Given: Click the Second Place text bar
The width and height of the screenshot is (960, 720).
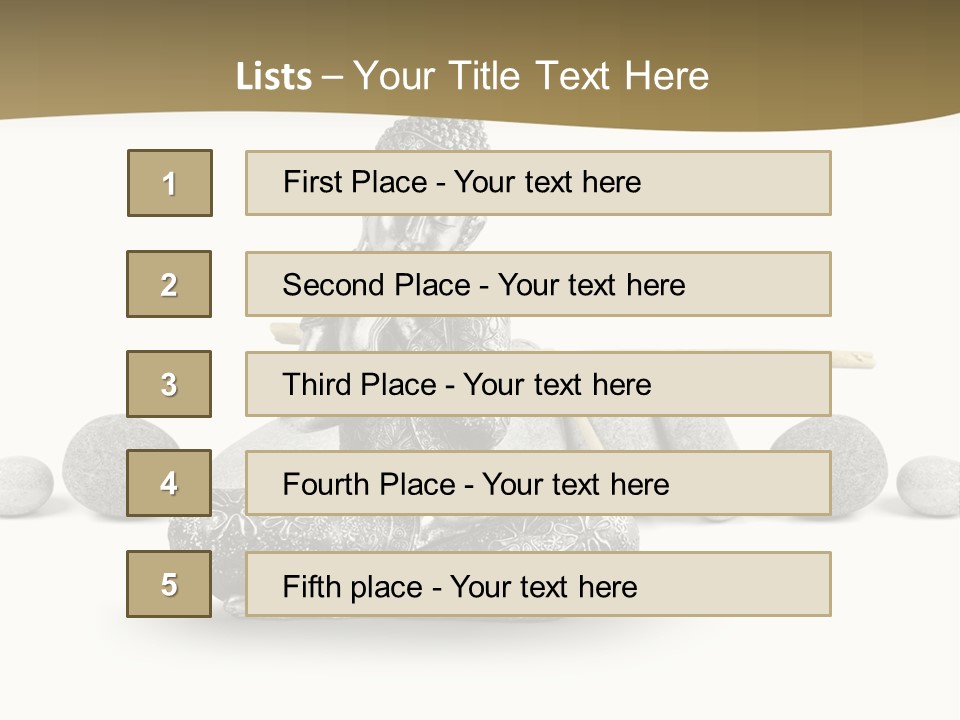Looking at the screenshot, I should click(538, 284).
